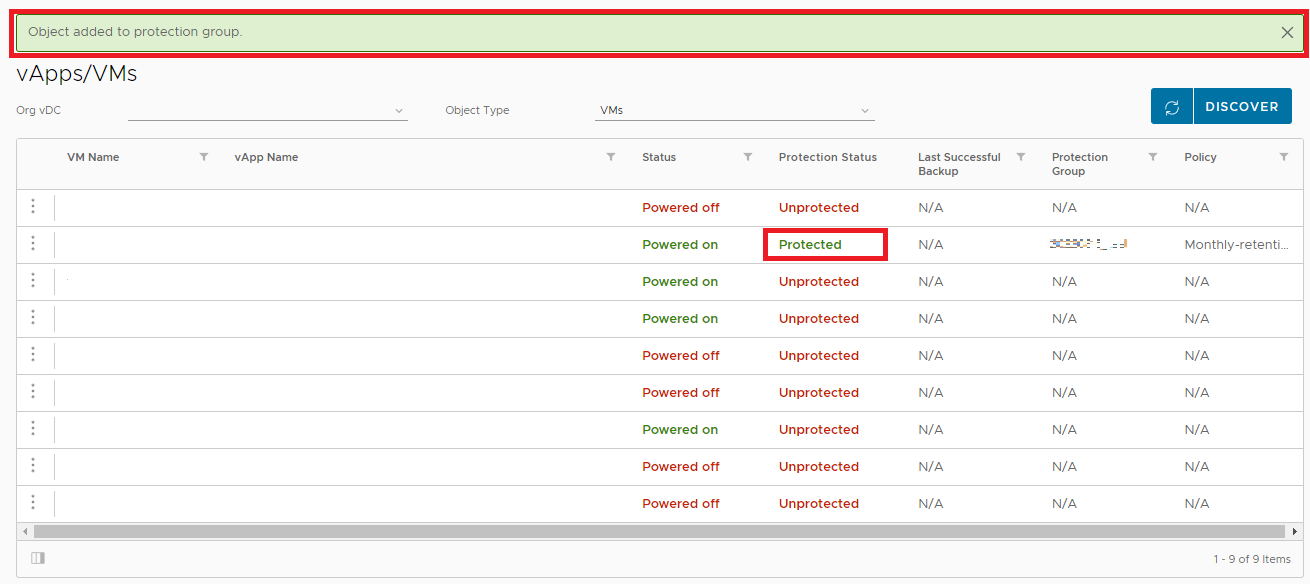Sort by the Protection Status header
This screenshot has height=584, width=1310.
click(827, 157)
